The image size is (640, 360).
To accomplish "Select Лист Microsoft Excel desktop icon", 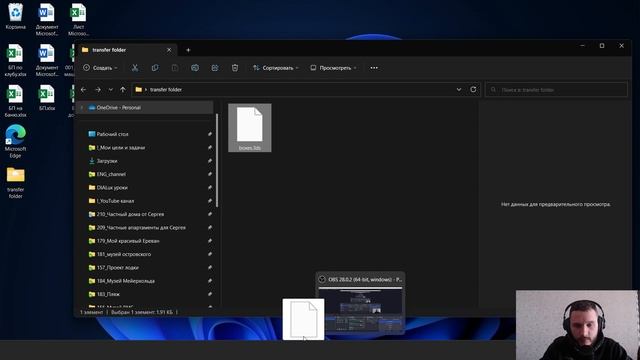I will [x=78, y=20].
